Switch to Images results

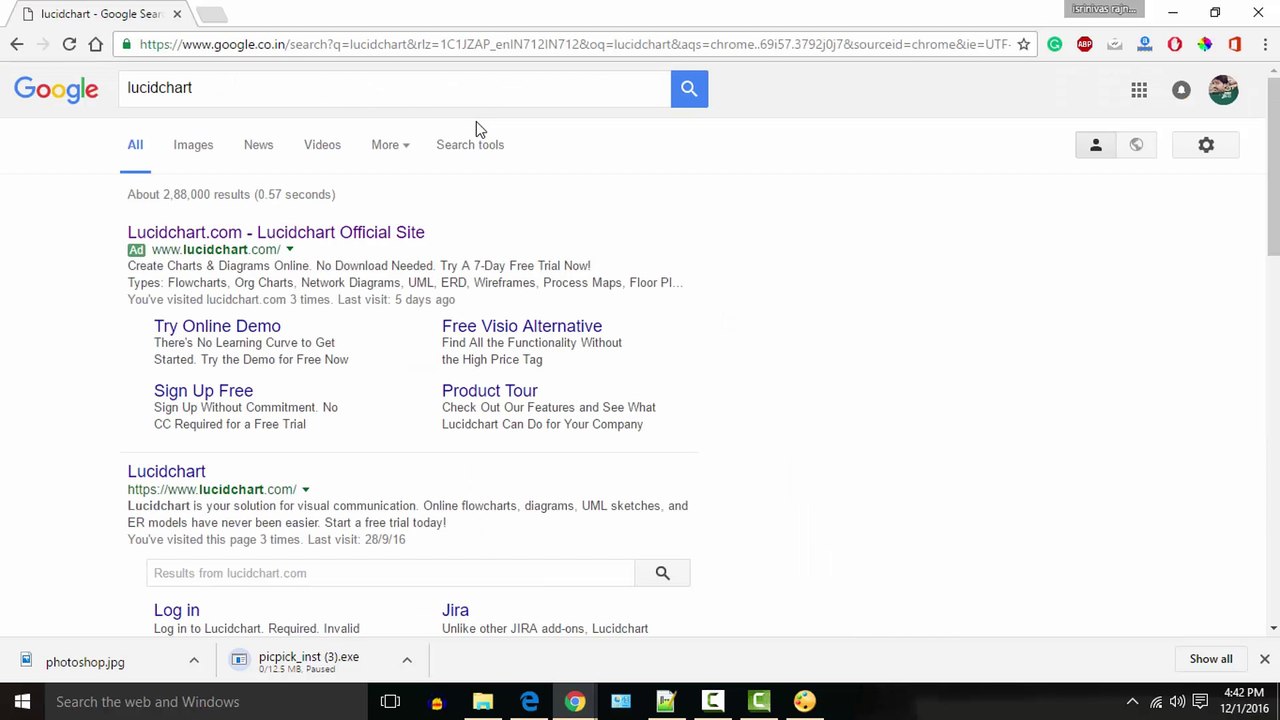coord(193,145)
